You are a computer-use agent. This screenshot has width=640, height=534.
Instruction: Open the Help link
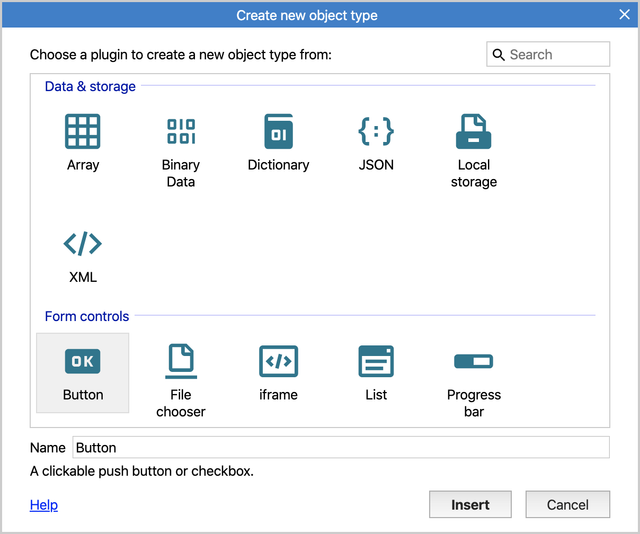click(44, 505)
